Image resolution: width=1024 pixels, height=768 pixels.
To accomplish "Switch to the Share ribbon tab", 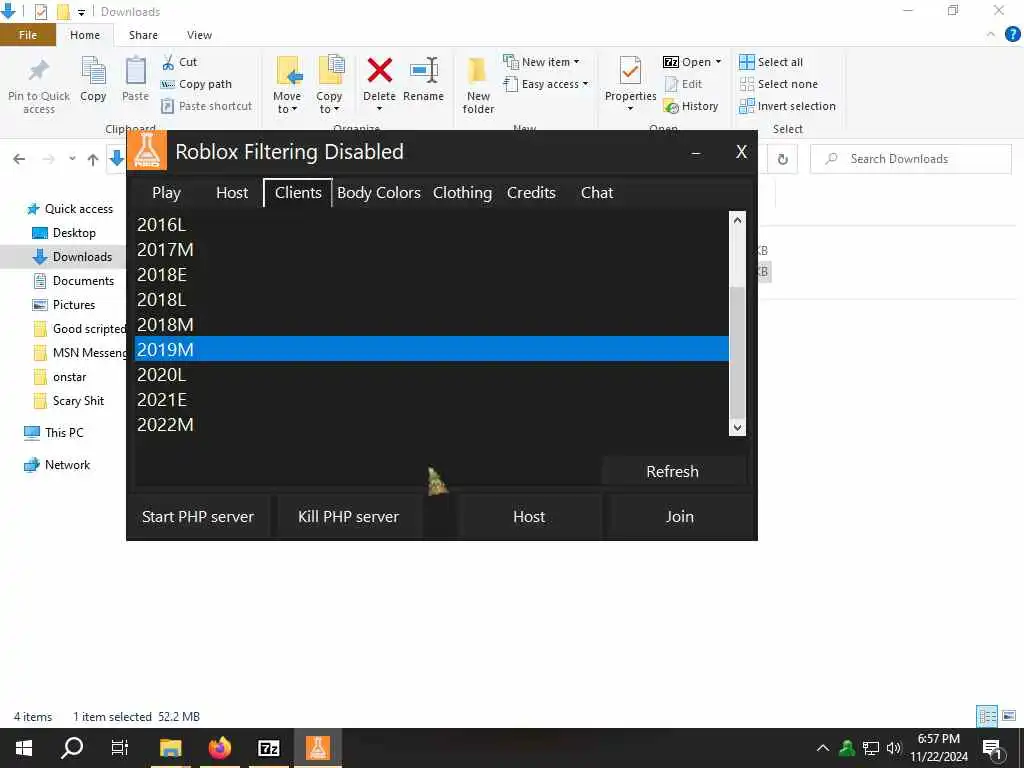I will (x=143, y=35).
